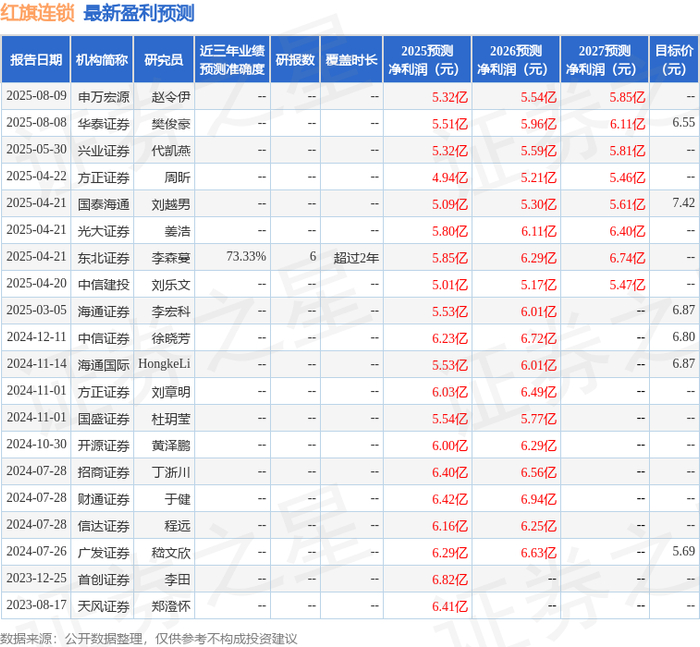
Task: Click the 目标价 column header
Action: 674,60
